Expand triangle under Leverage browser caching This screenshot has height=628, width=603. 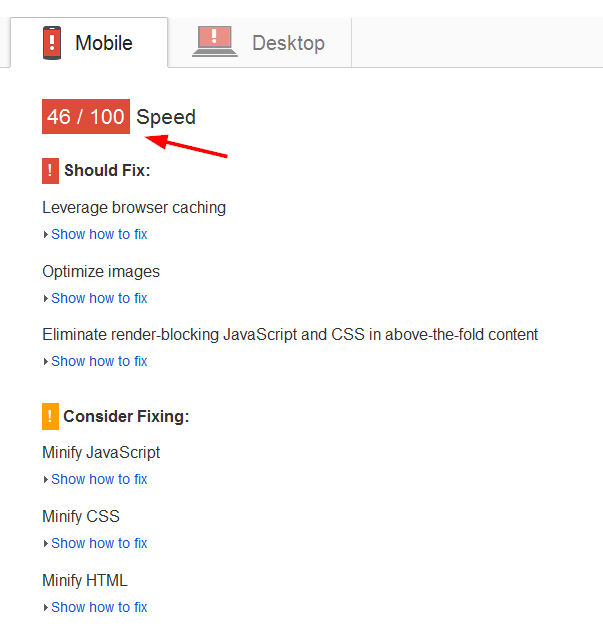point(46,235)
